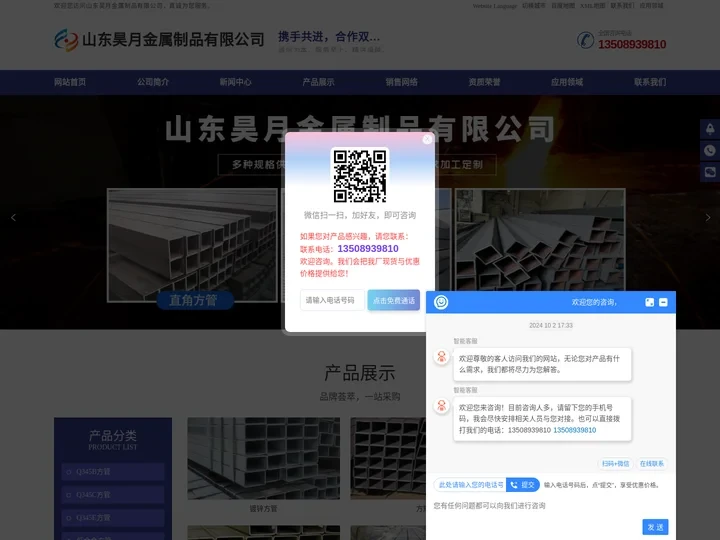Show the next banner slide arrow
The height and width of the screenshot is (540, 720).
tap(708, 218)
